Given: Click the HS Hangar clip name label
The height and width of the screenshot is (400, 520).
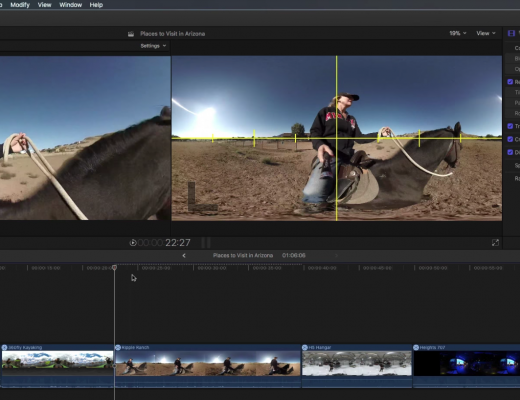Looking at the screenshot, I should 320,347.
